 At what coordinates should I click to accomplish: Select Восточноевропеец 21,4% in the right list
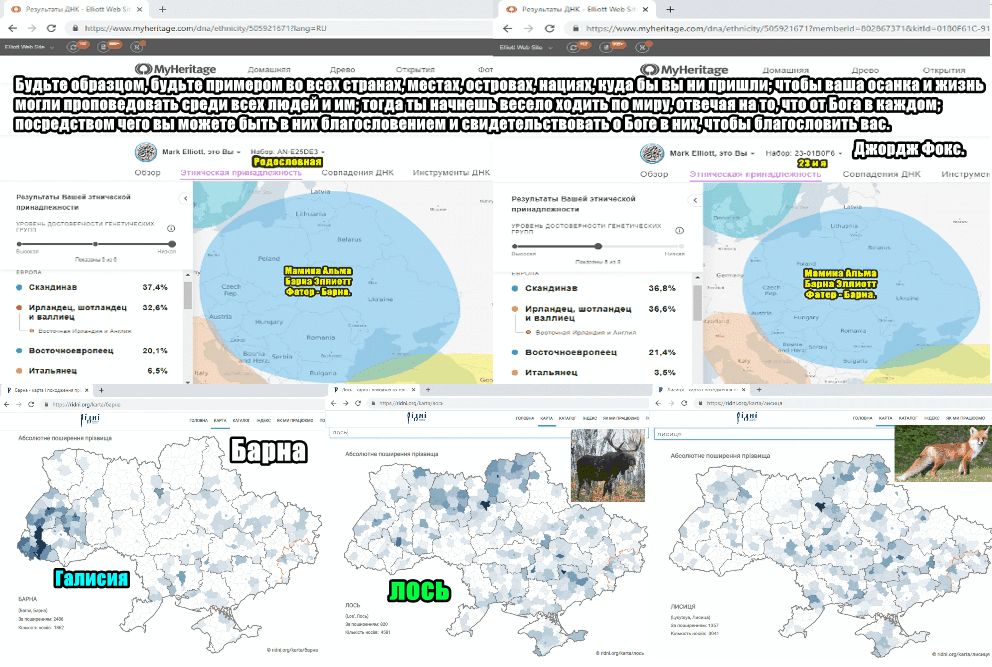(593, 352)
